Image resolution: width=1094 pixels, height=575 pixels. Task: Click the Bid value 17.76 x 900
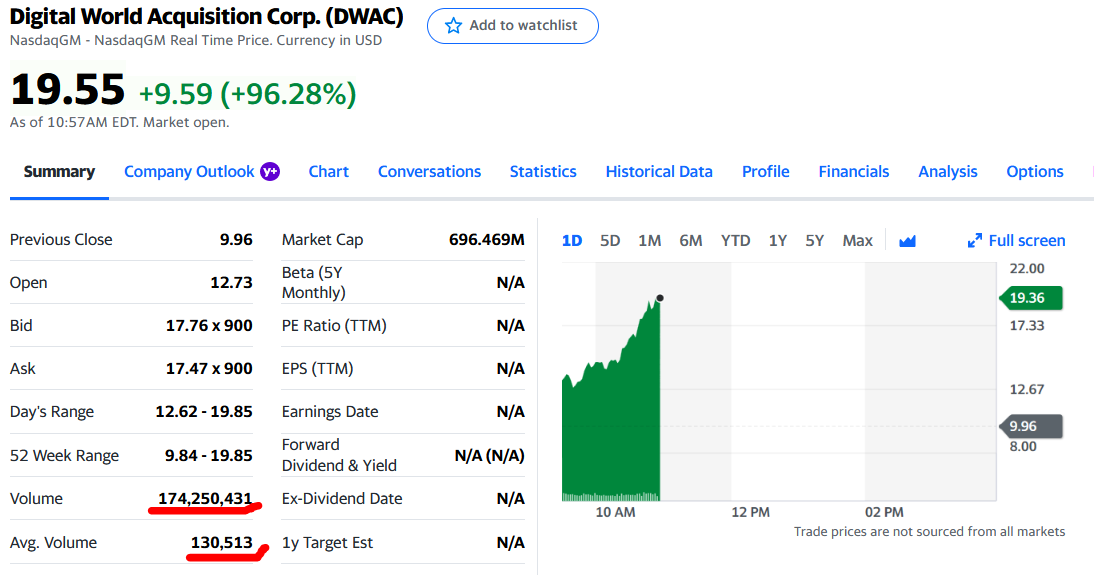coord(209,325)
